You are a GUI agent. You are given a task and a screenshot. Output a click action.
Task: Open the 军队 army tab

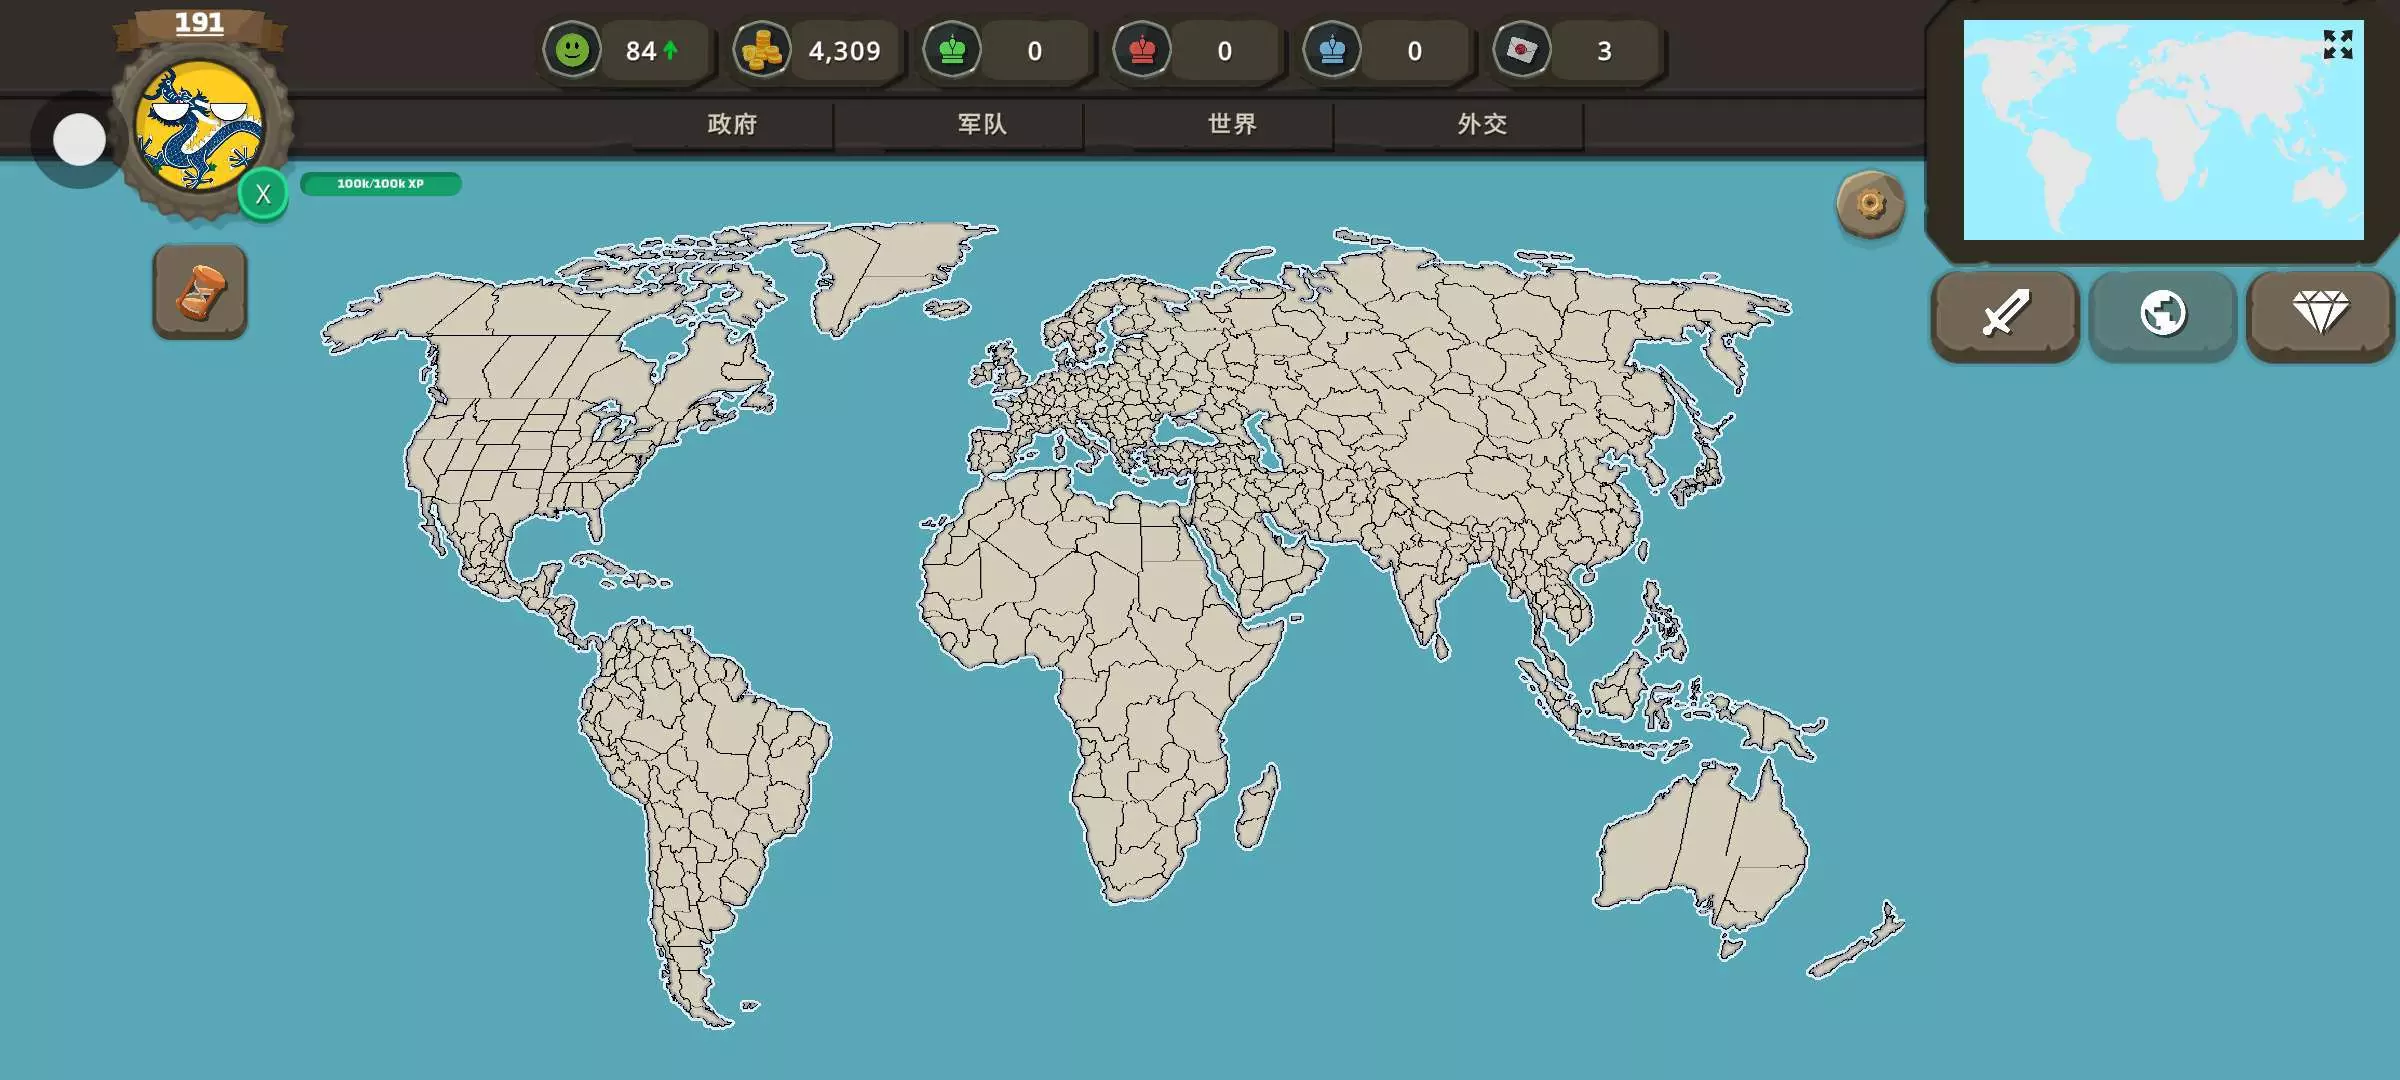coord(982,124)
